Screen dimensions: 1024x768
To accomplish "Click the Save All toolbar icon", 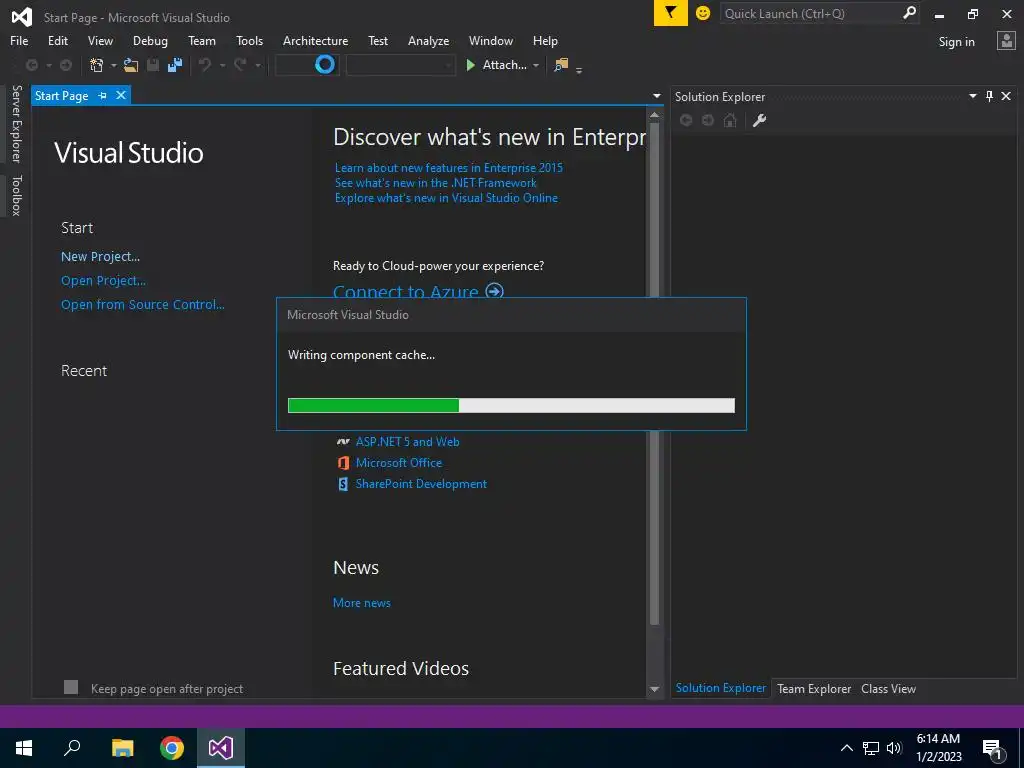I will pos(175,65).
